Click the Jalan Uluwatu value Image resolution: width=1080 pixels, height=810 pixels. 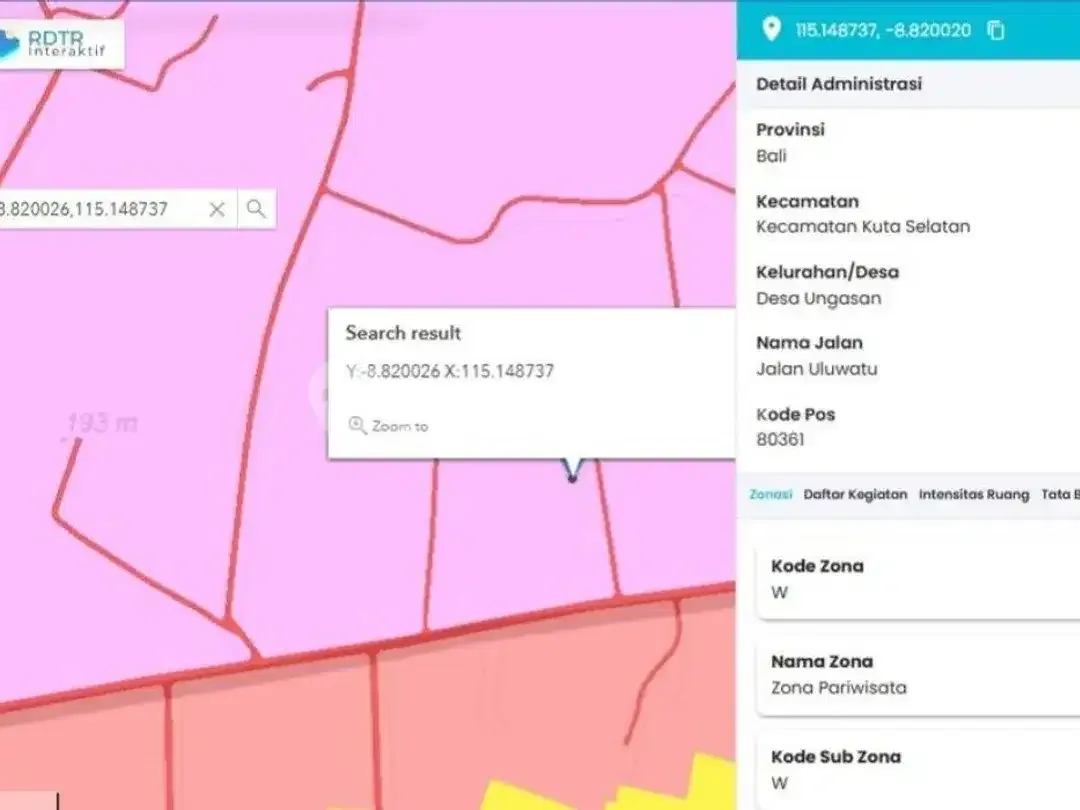[817, 369]
